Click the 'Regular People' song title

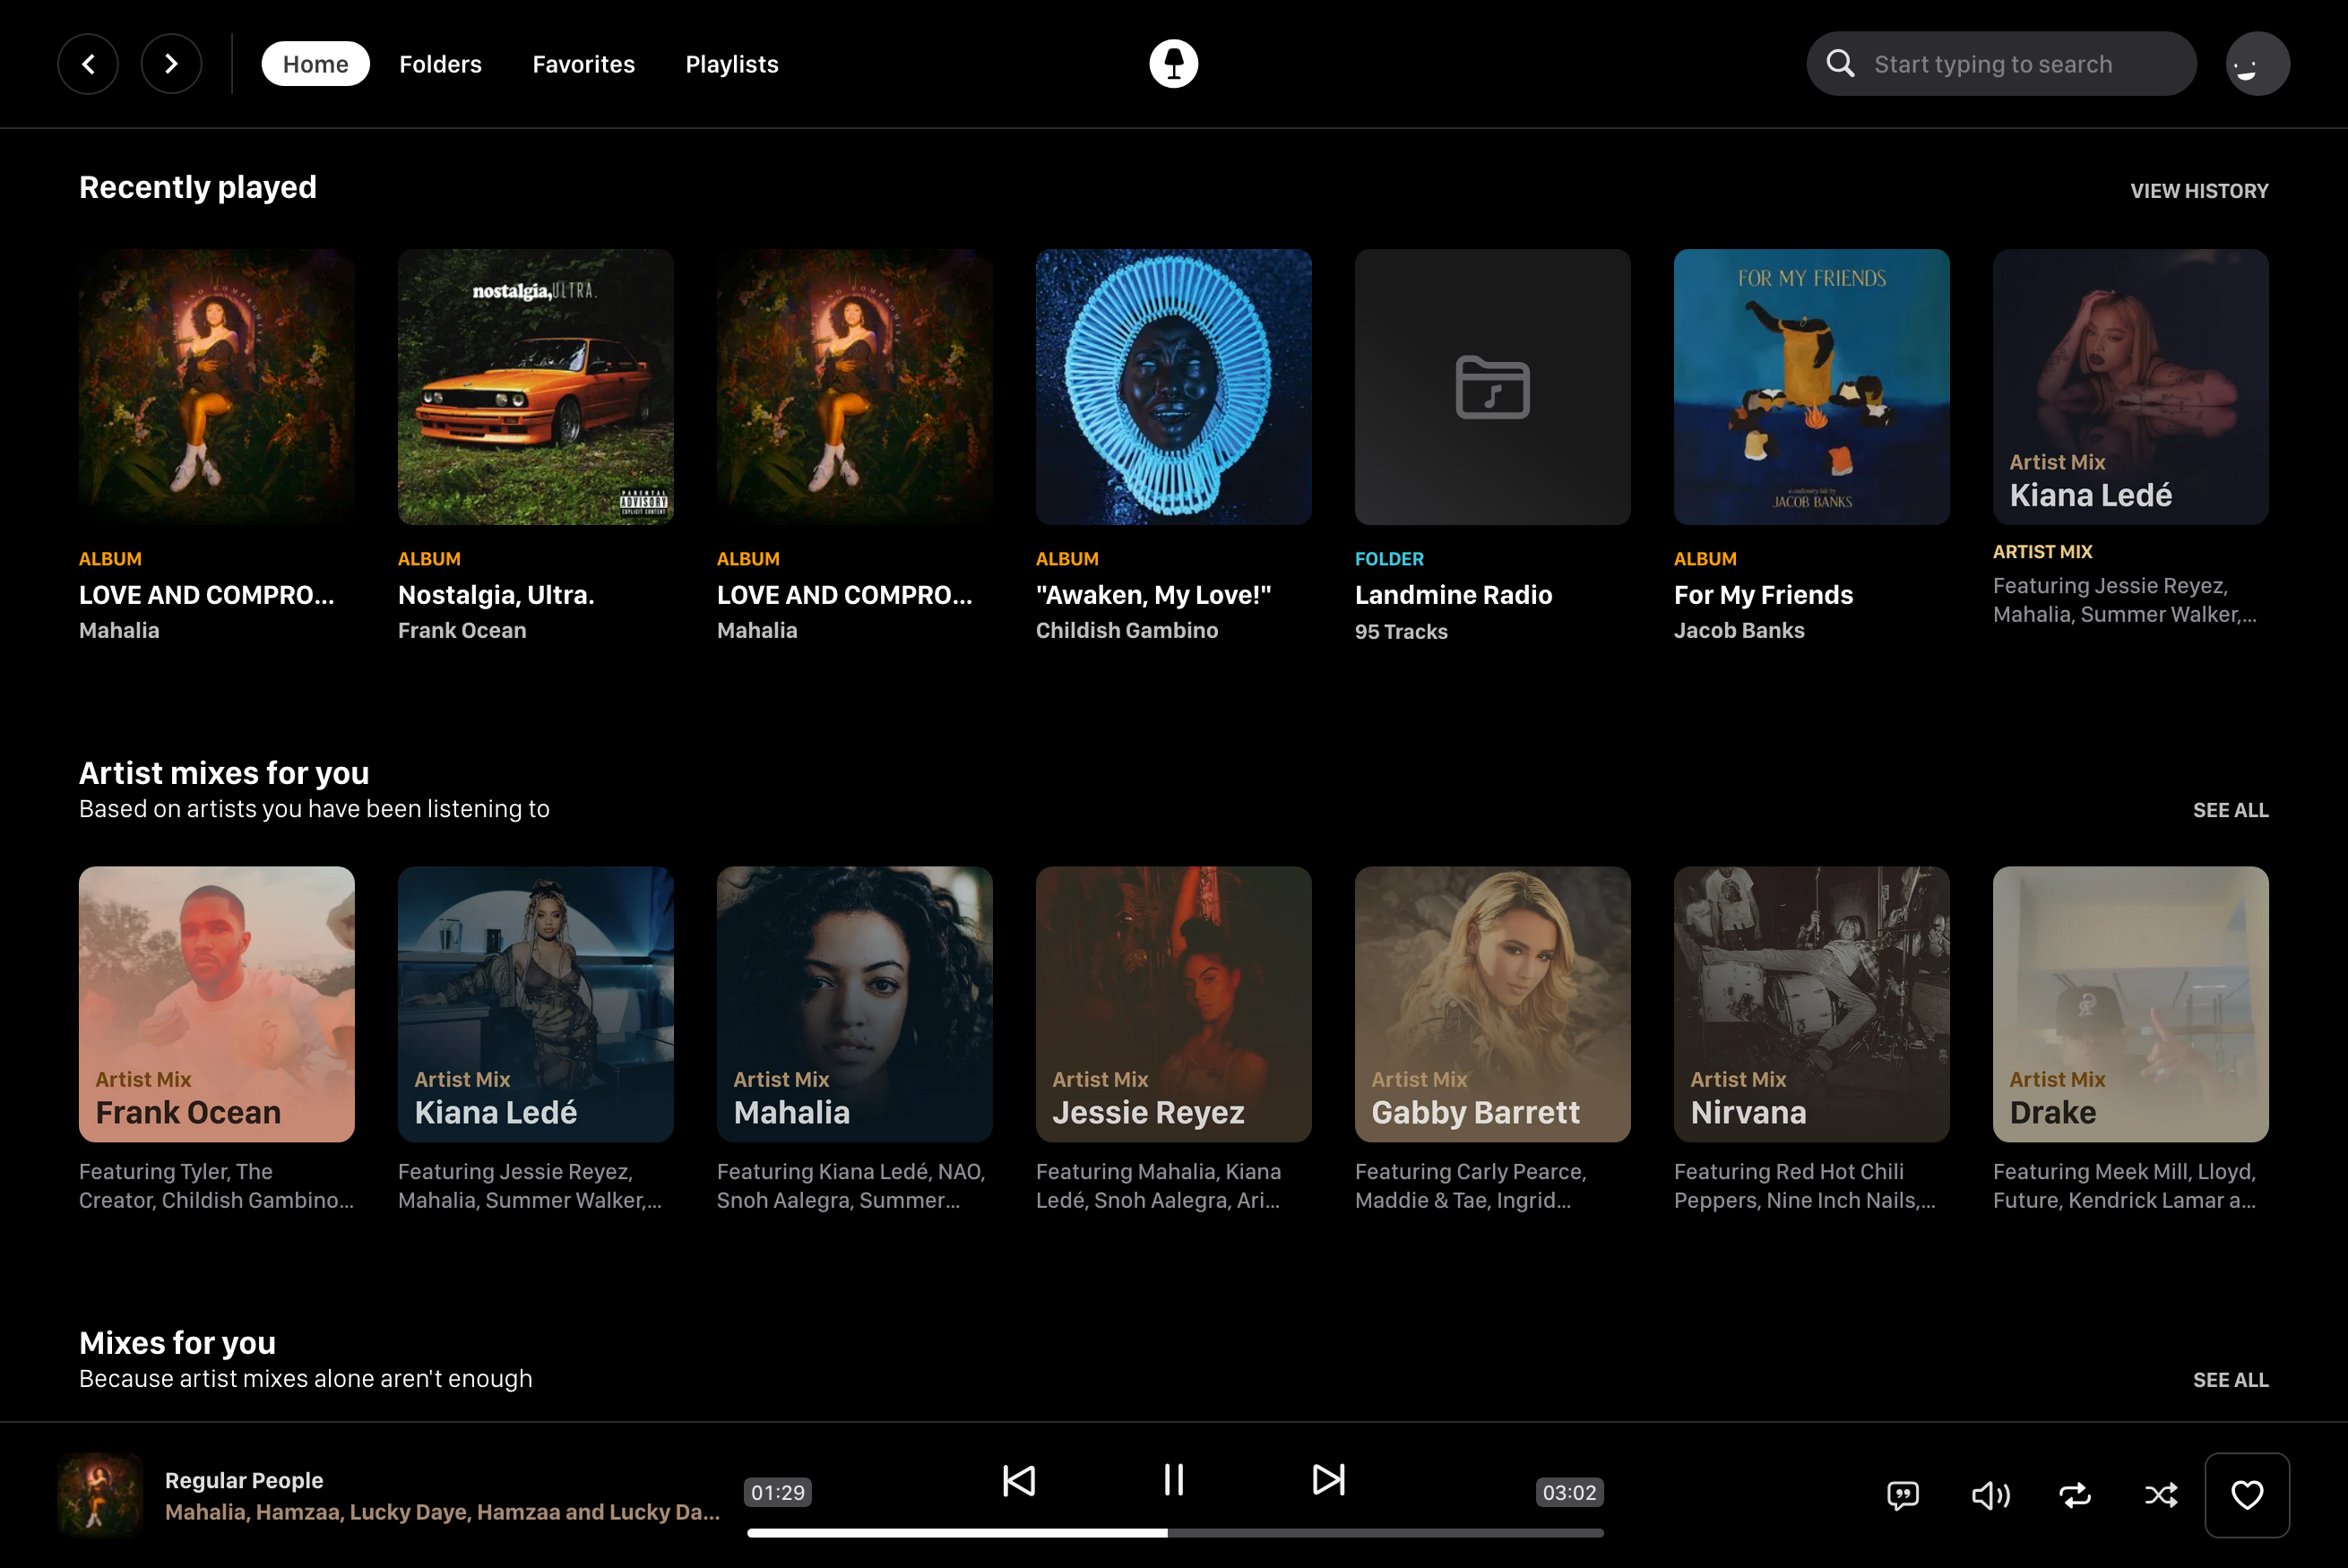(244, 1480)
